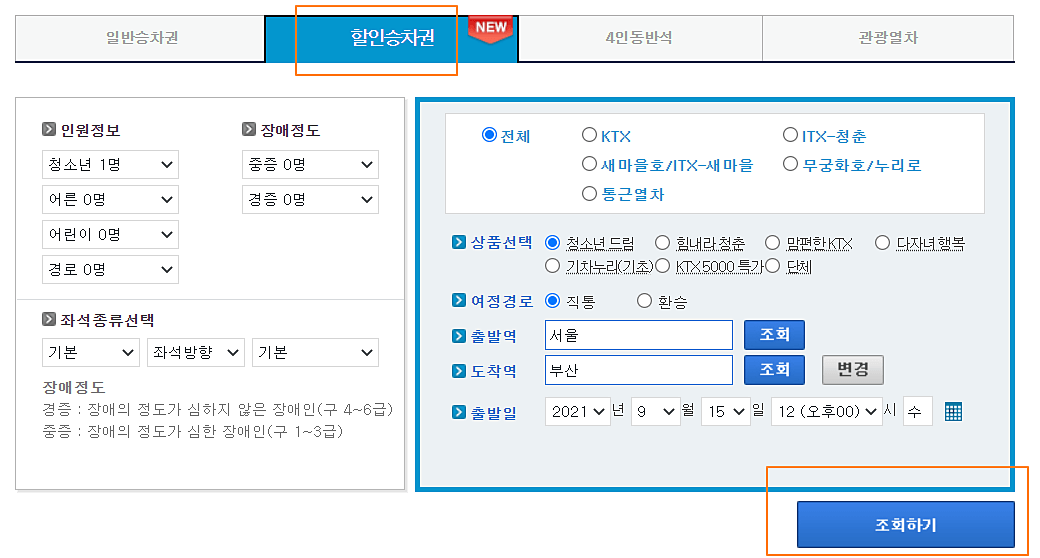Click the blue arrow icon beside 출발역
Screen dimensions: 1040x558
(458, 336)
